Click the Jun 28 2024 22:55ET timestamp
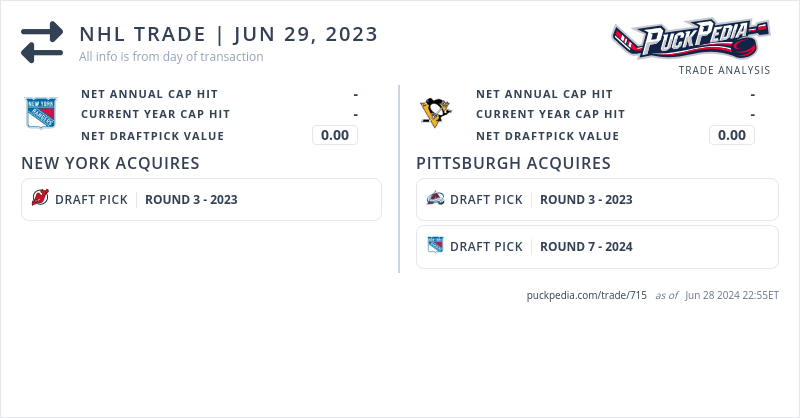This screenshot has height=418, width=800. (x=732, y=296)
